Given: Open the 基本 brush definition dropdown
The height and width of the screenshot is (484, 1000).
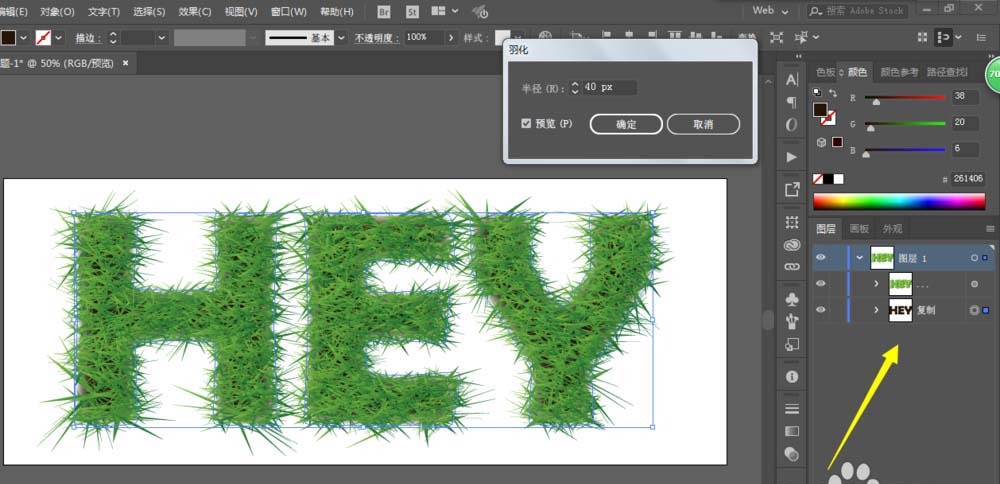Looking at the screenshot, I should coord(342,38).
